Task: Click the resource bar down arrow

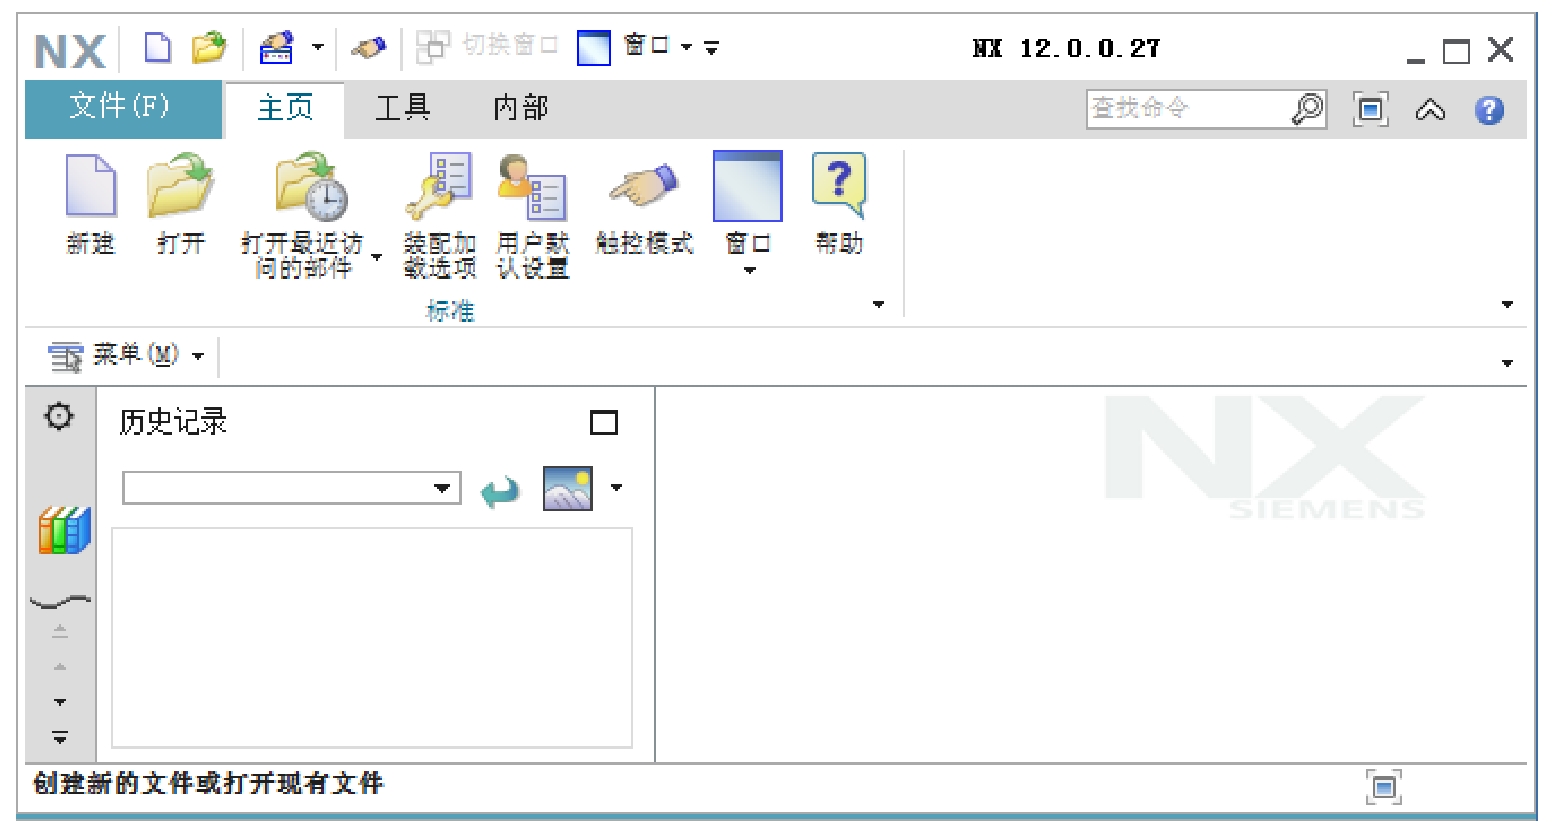Action: tap(60, 702)
